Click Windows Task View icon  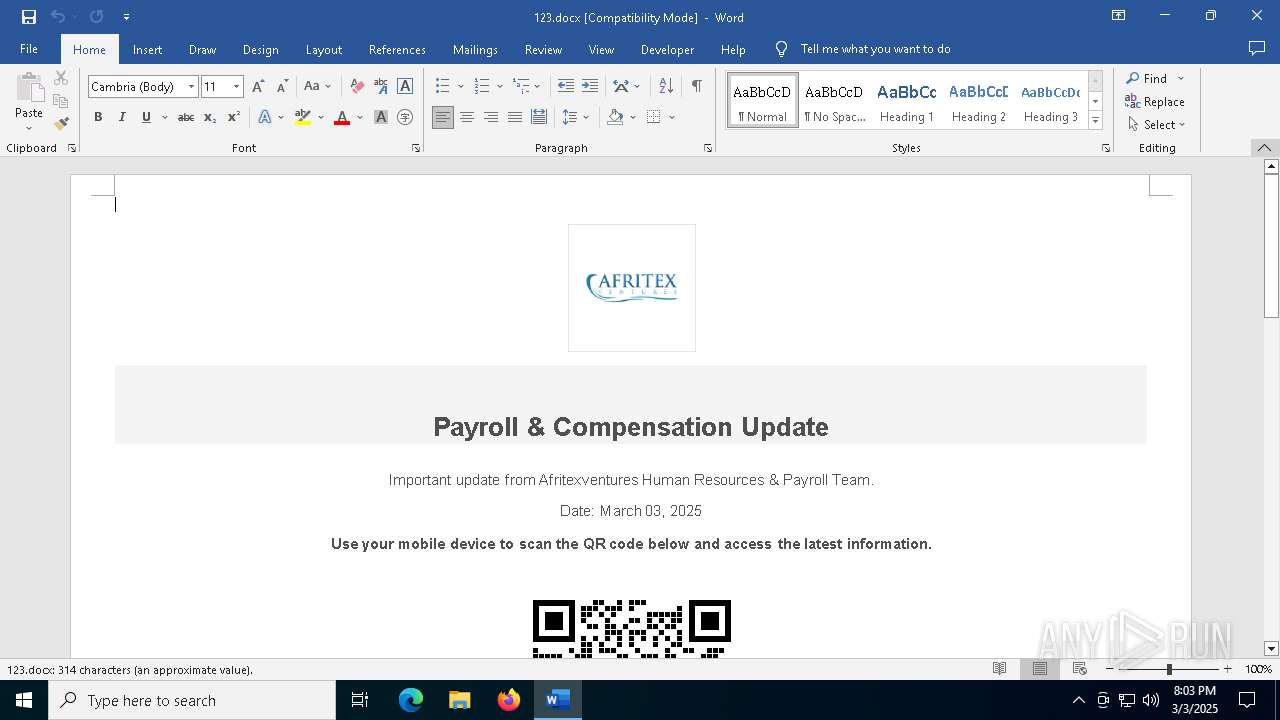[x=361, y=700]
